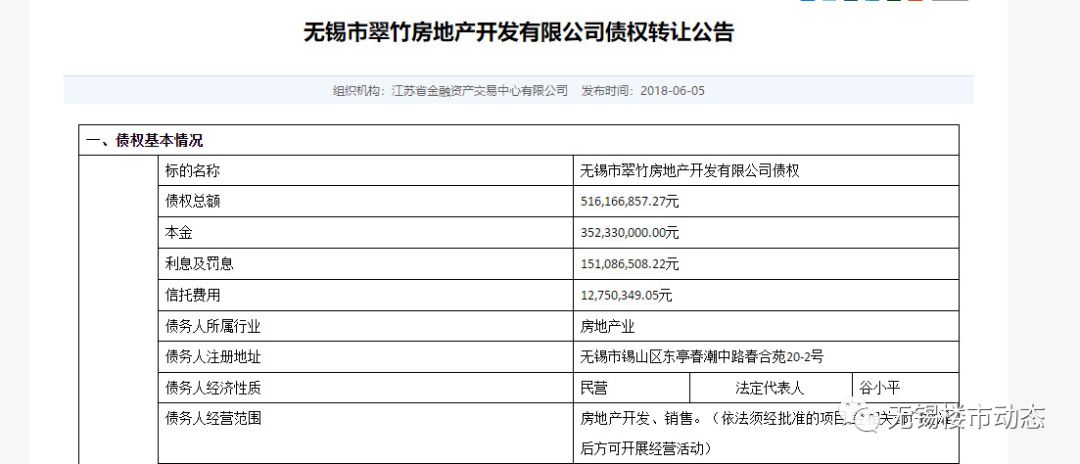Click the 法定代表人 label cell
Viewport: 1080px width, 464px height.
click(x=771, y=388)
